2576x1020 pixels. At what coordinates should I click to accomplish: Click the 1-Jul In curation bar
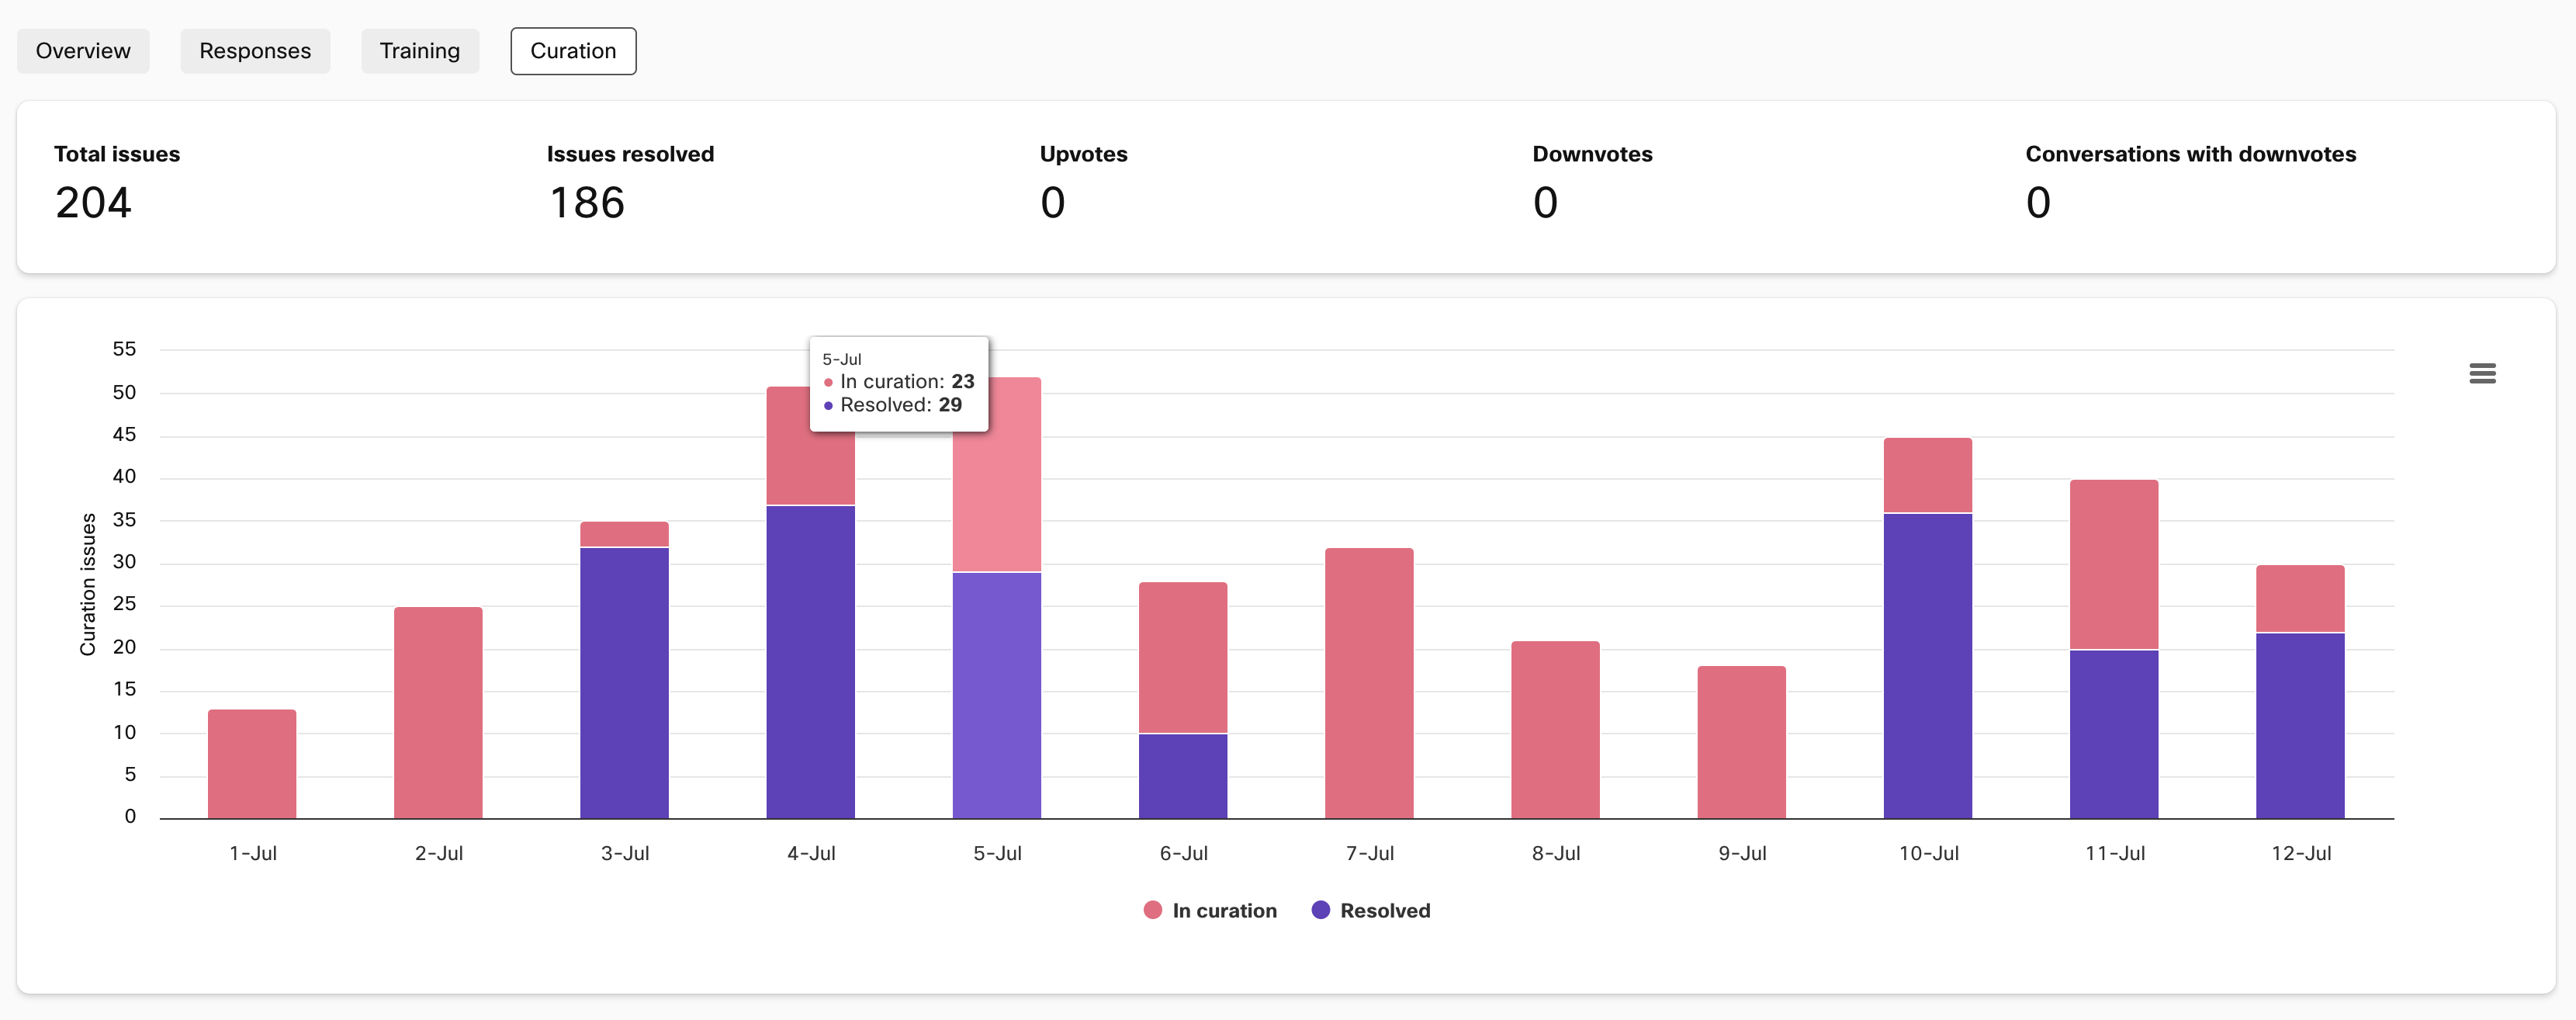point(252,764)
